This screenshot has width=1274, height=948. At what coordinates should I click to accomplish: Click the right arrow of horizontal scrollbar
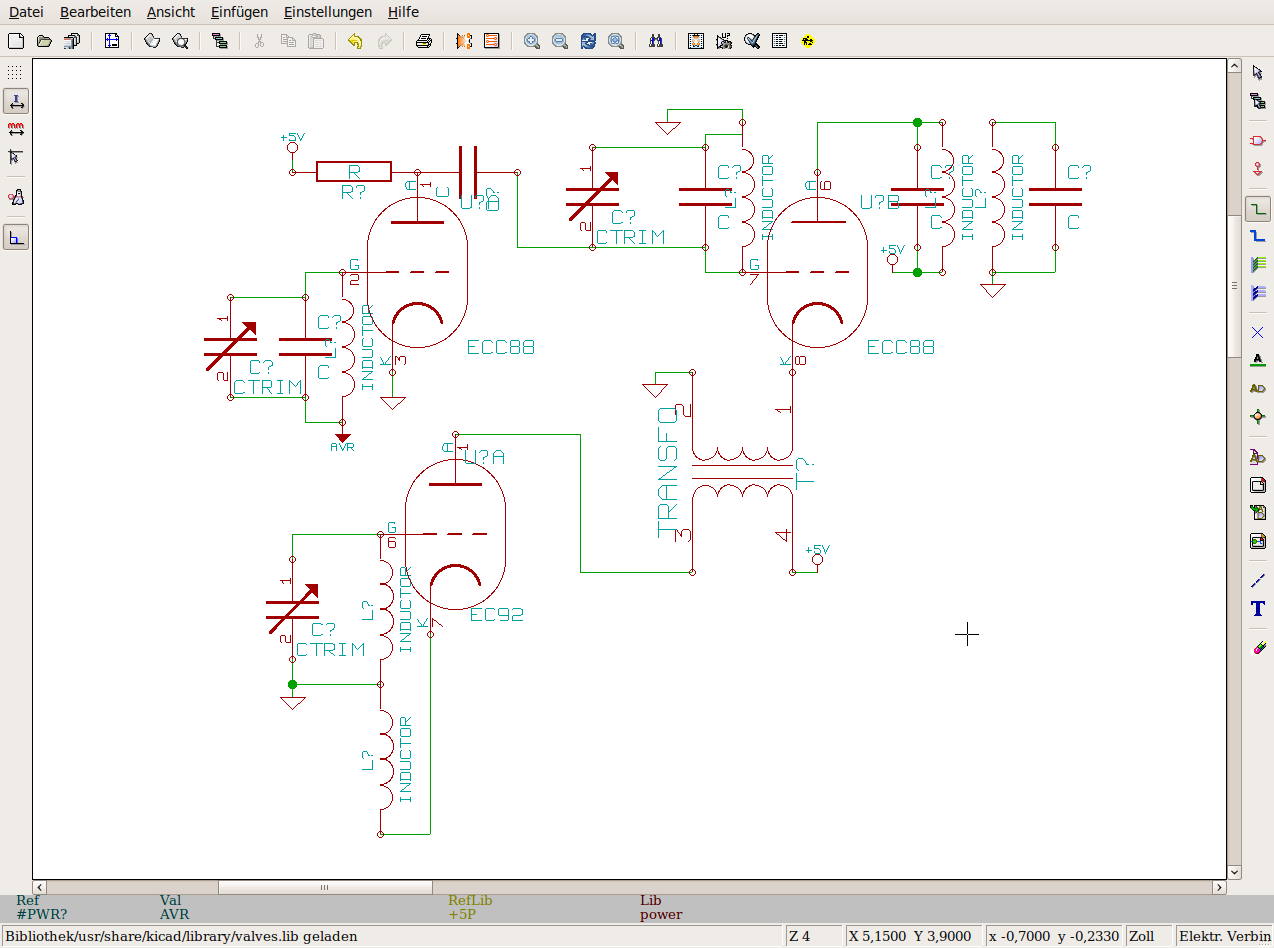[x=1219, y=887]
